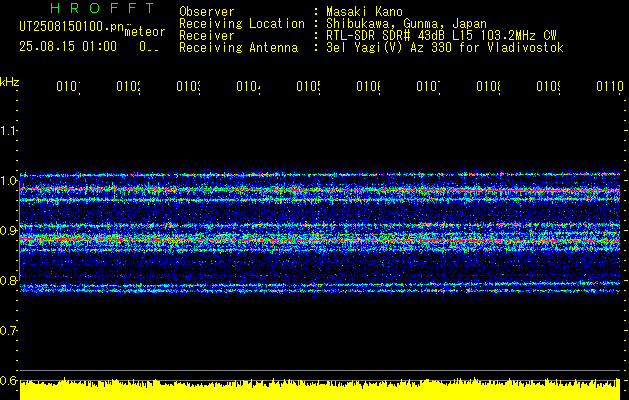Click the 0108 time marker

click(x=489, y=86)
